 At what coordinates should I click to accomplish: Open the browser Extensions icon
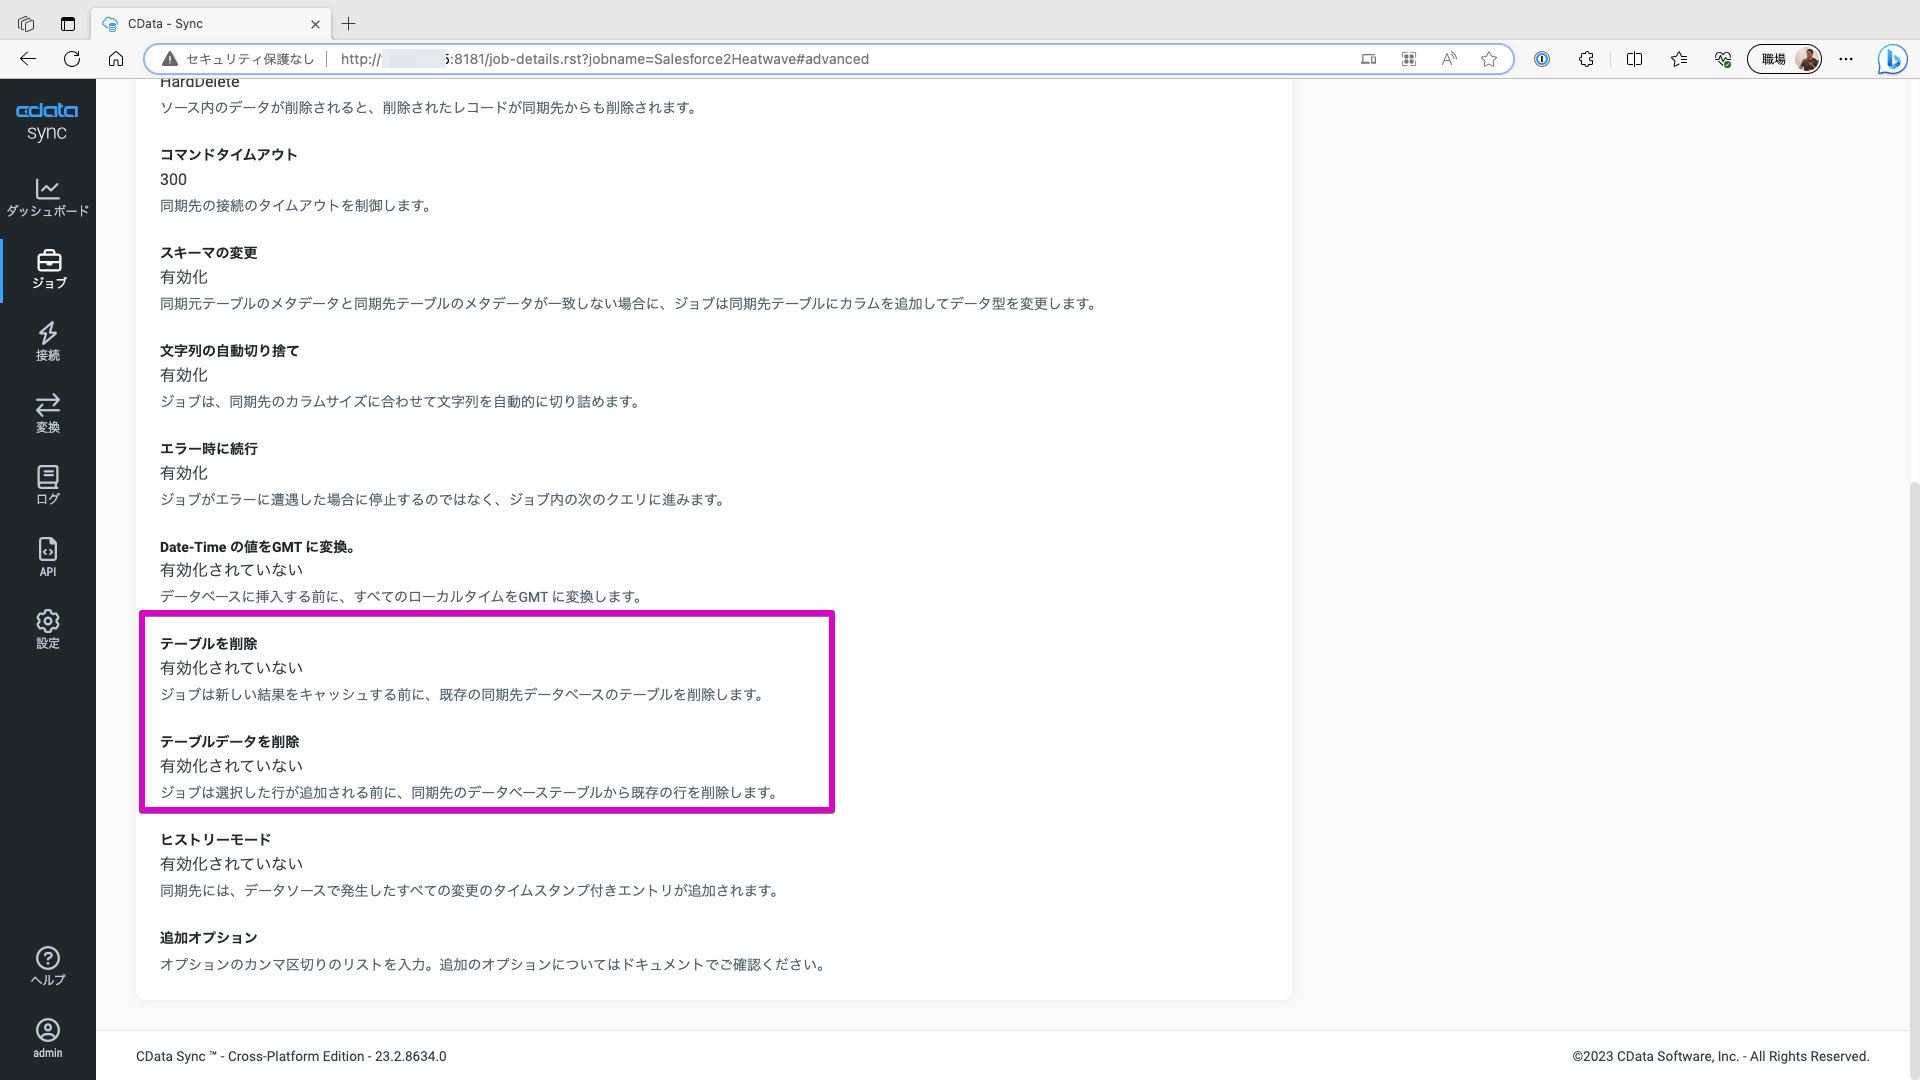pos(1586,59)
